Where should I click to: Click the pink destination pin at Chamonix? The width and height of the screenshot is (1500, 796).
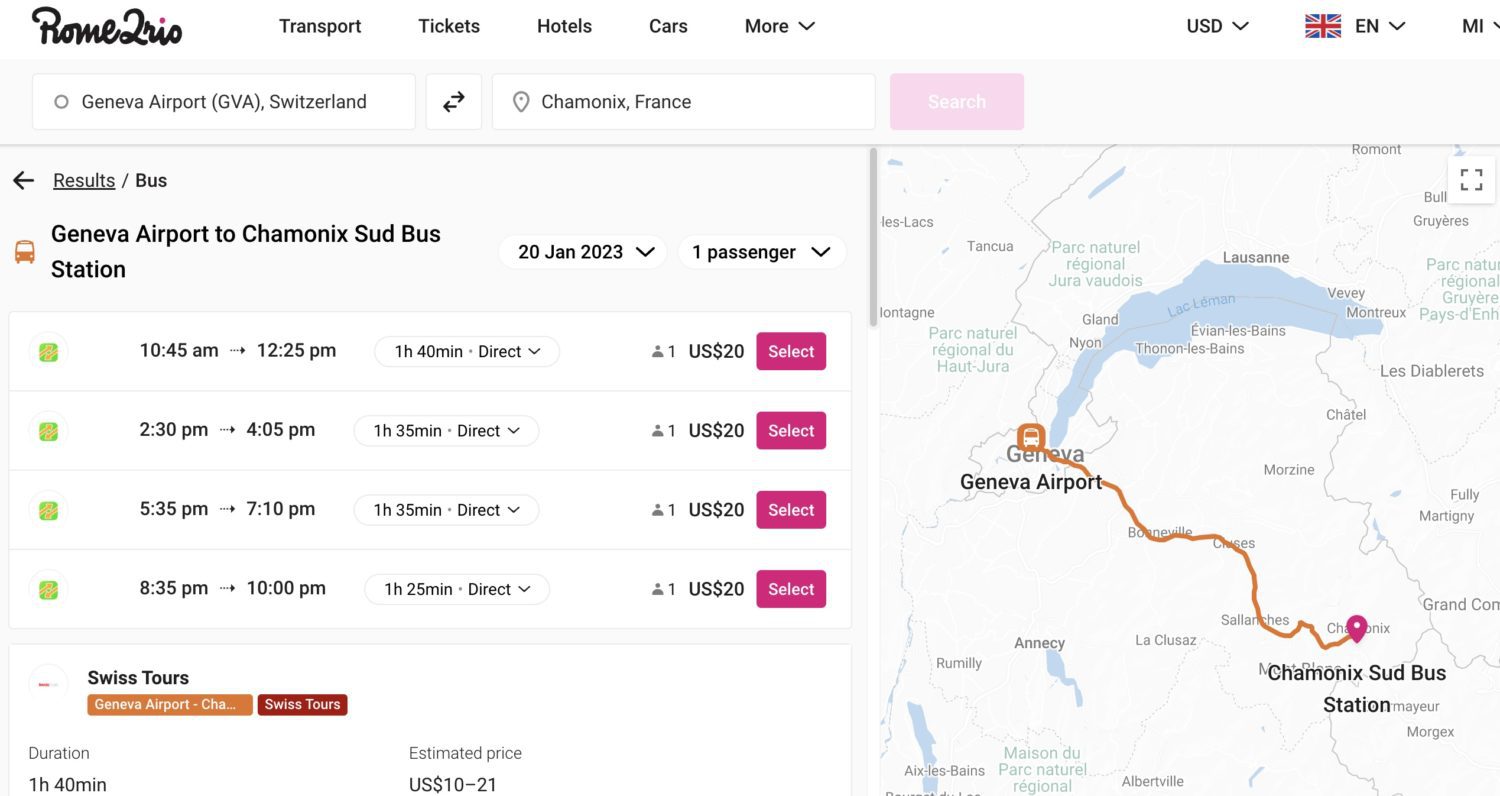(x=1356, y=628)
